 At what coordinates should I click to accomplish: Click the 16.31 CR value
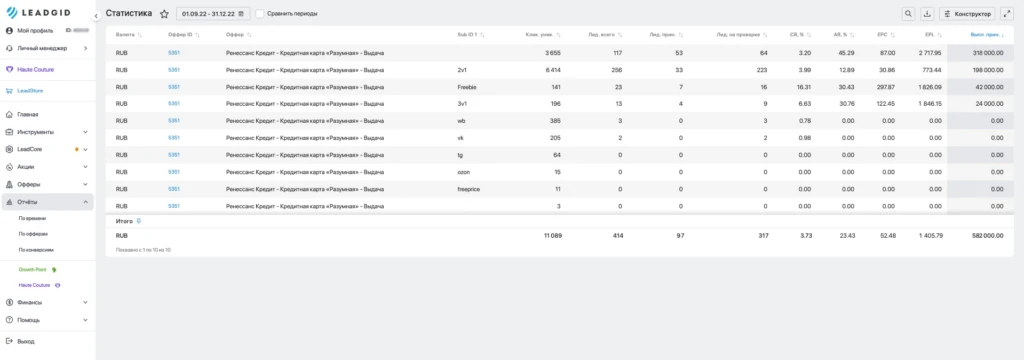(x=805, y=87)
